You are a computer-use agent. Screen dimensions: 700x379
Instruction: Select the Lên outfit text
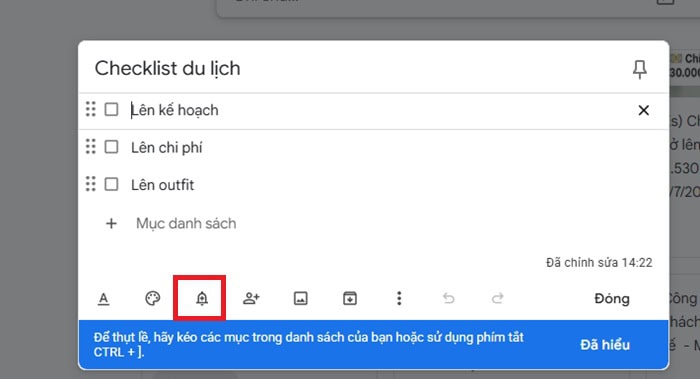[x=162, y=185]
